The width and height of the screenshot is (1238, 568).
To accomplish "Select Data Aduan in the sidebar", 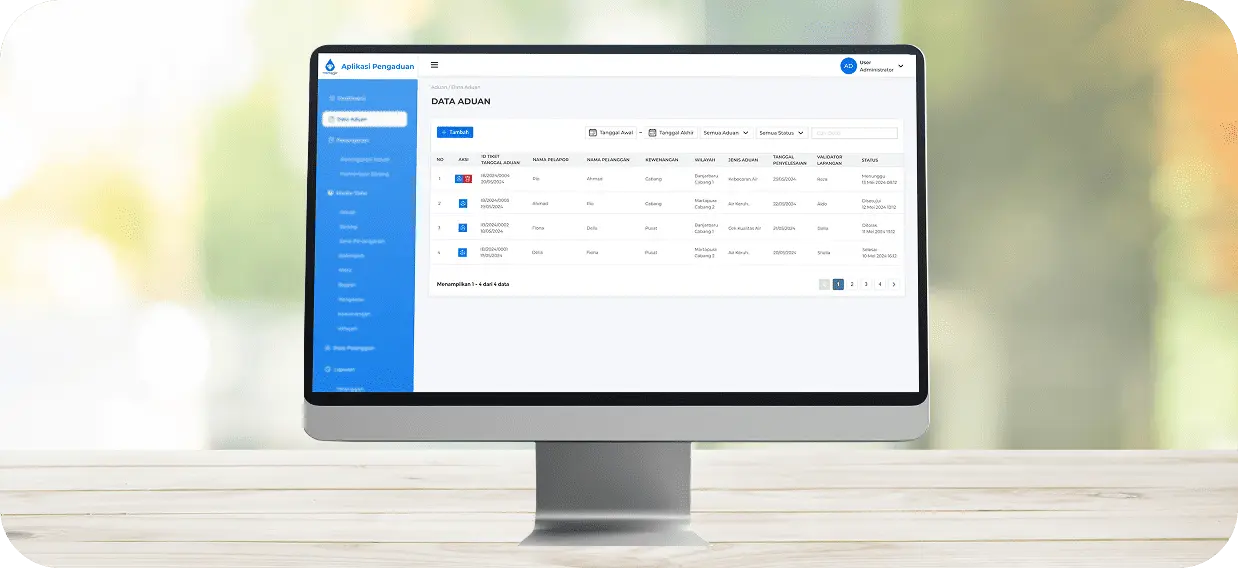I will (x=364, y=119).
